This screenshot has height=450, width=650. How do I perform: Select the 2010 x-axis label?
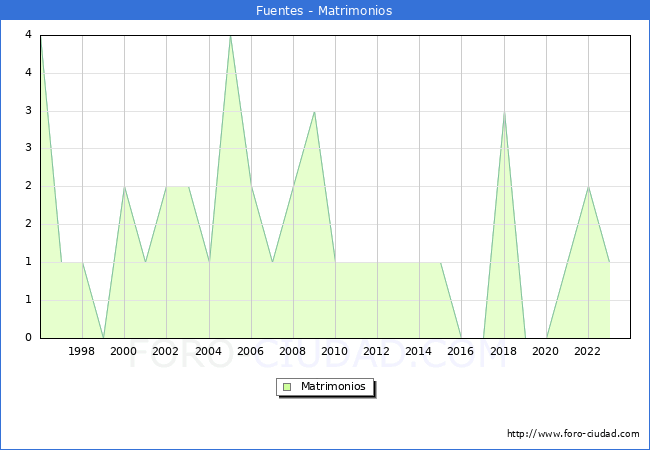[x=335, y=351]
